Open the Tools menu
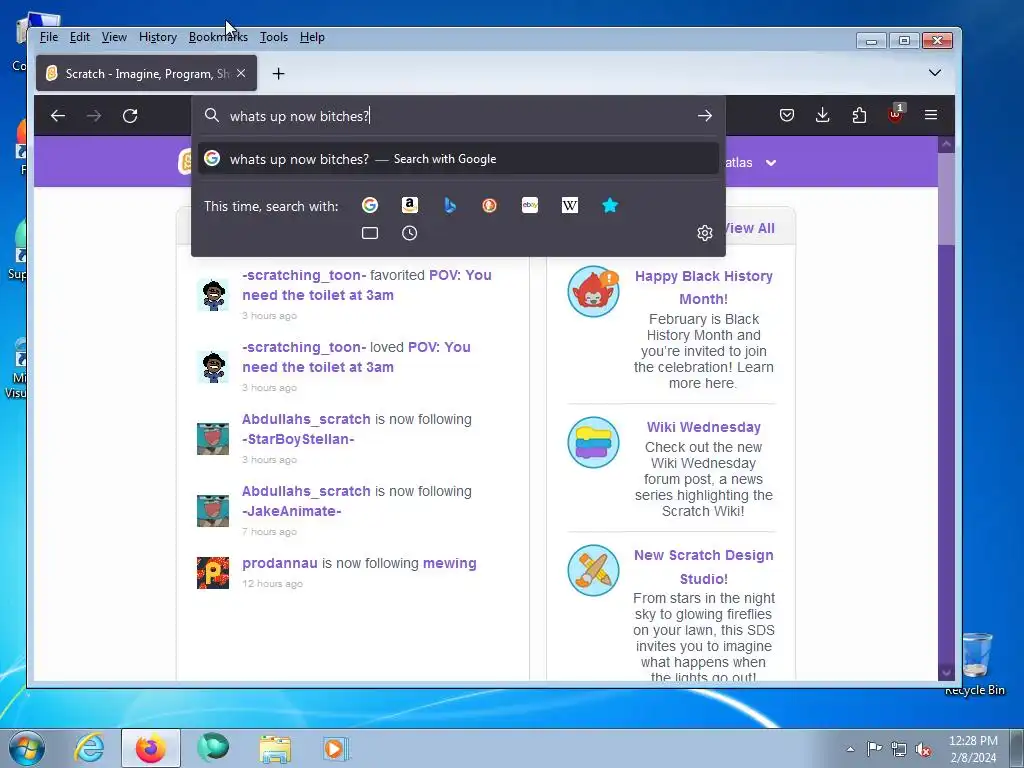Image resolution: width=1024 pixels, height=768 pixels. (274, 37)
